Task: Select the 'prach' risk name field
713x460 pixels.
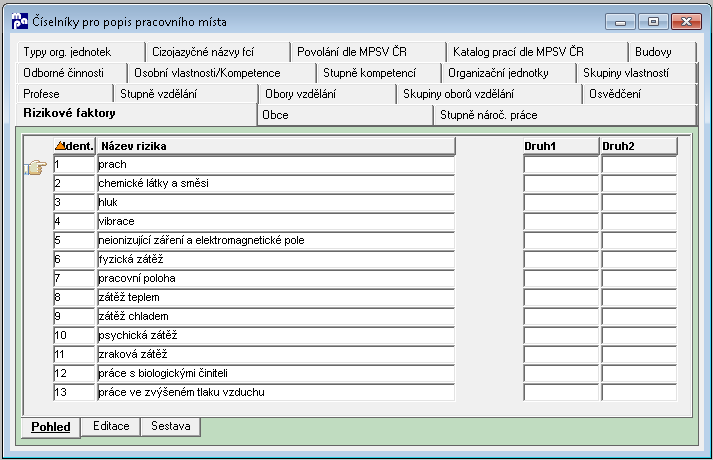Action: (x=276, y=165)
